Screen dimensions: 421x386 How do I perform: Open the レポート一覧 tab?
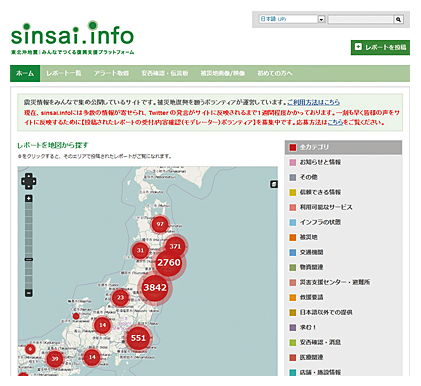(64, 73)
